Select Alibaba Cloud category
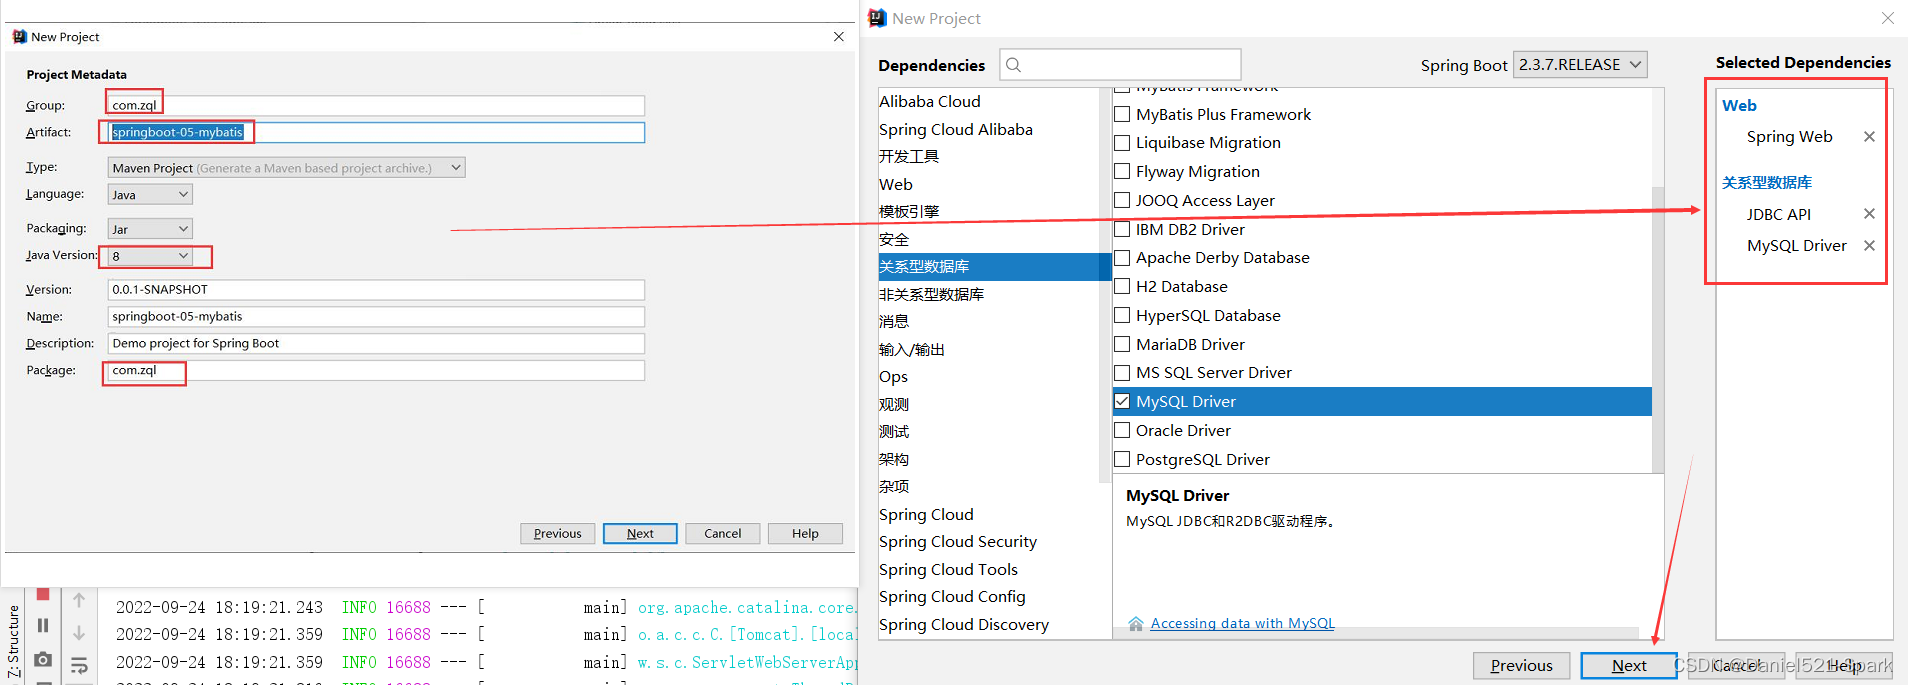 (x=929, y=101)
